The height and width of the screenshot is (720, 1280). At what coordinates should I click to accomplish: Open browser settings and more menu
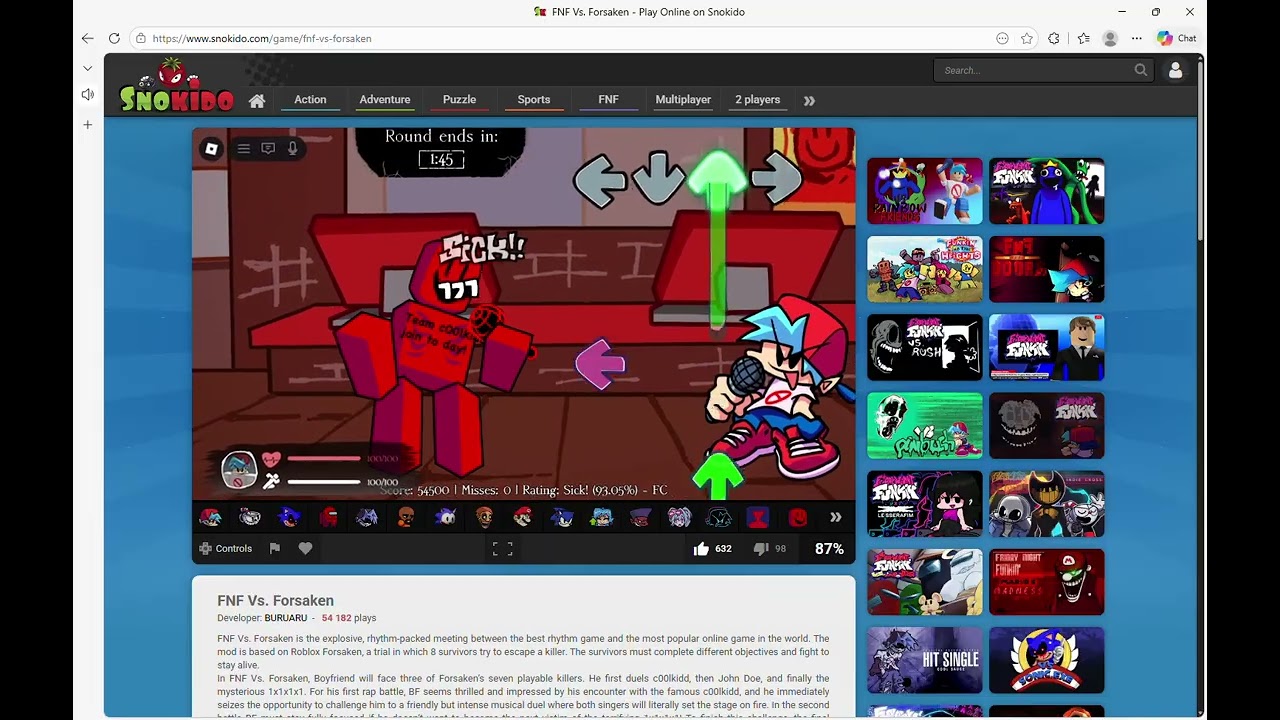[x=1137, y=38]
